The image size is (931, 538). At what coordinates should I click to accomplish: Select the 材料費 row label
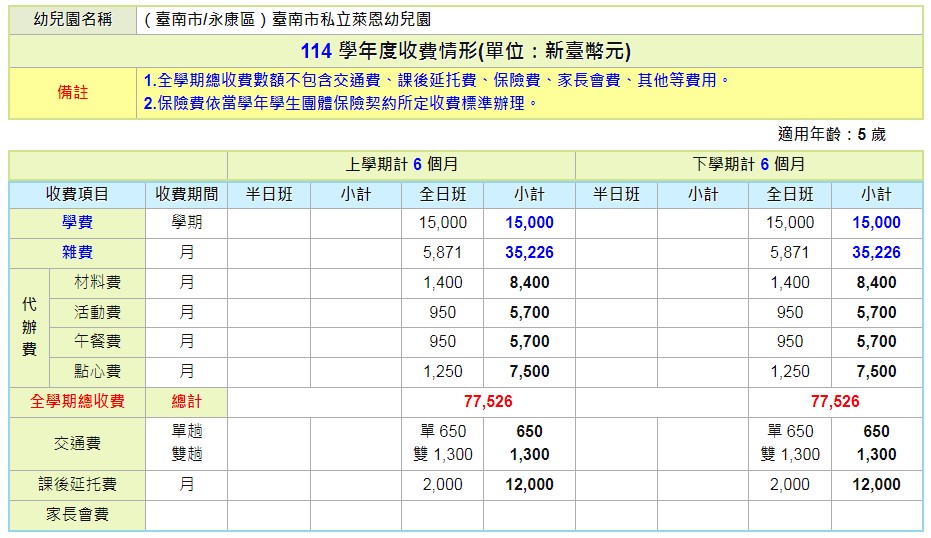coord(97,283)
